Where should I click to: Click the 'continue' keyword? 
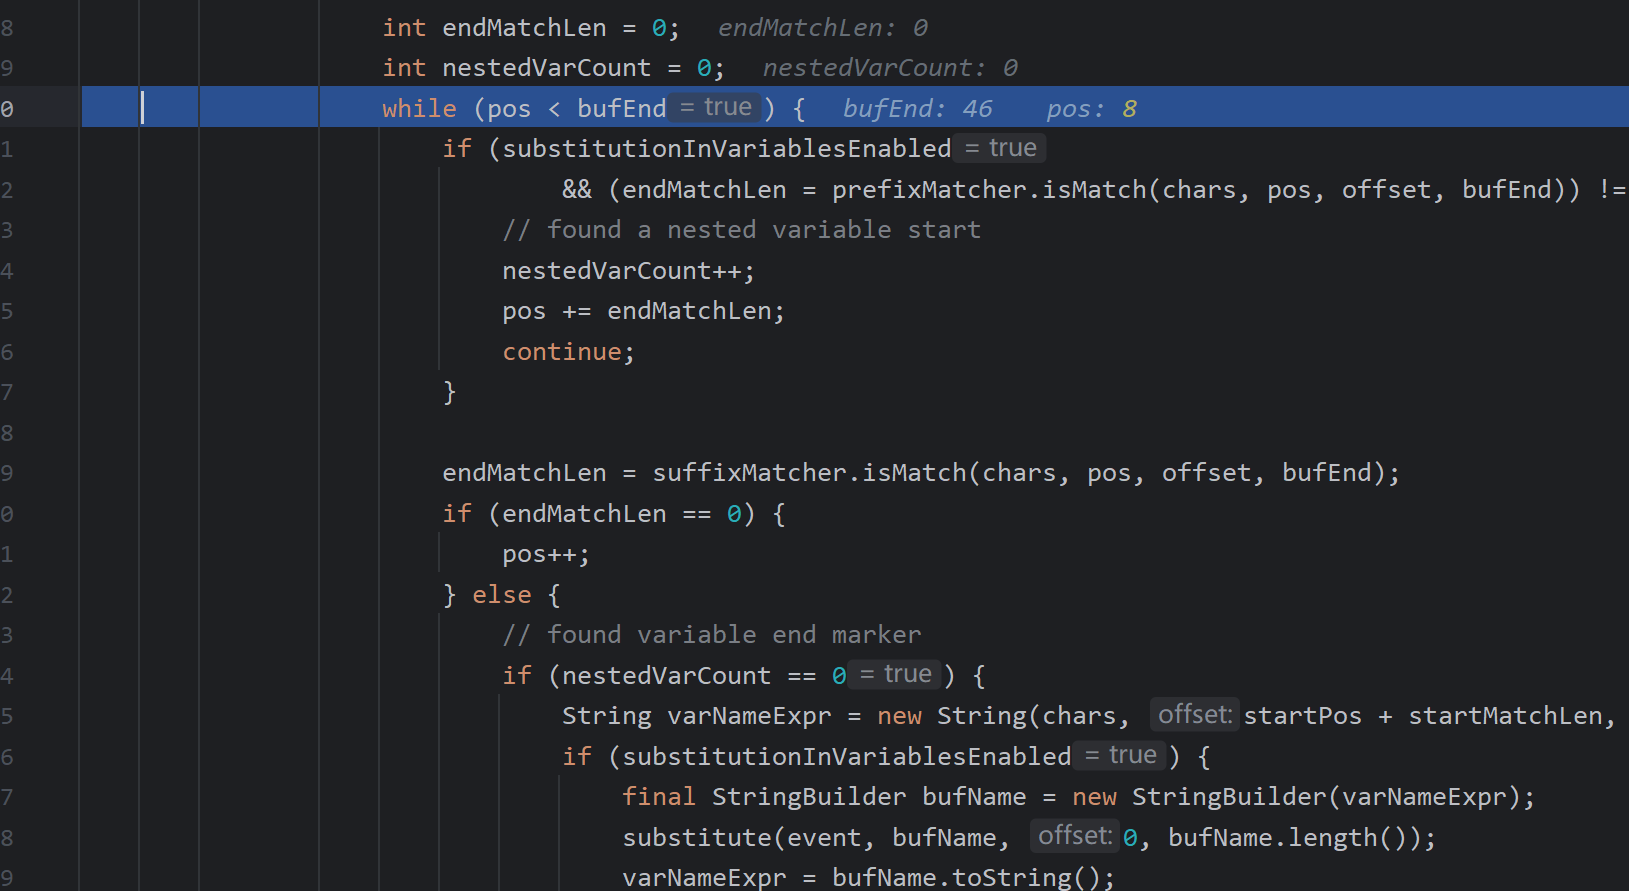561,352
